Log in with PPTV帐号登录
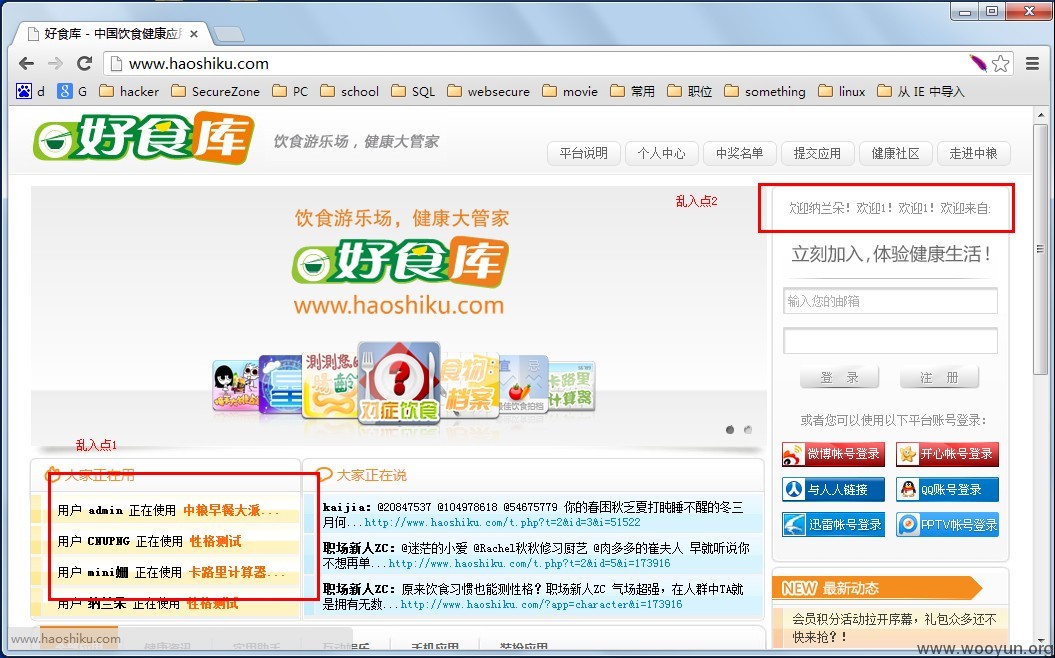Viewport: 1055px width, 658px height. click(947, 524)
